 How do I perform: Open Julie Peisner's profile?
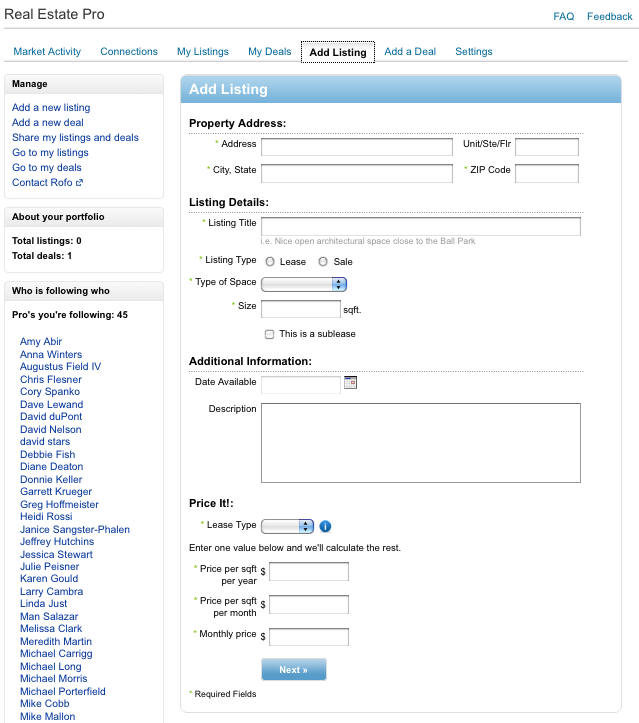[49, 566]
